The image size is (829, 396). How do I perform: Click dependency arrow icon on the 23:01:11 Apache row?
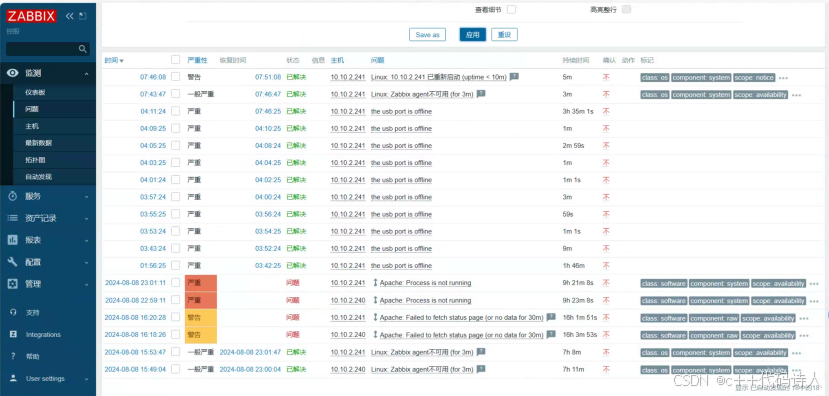pos(375,283)
